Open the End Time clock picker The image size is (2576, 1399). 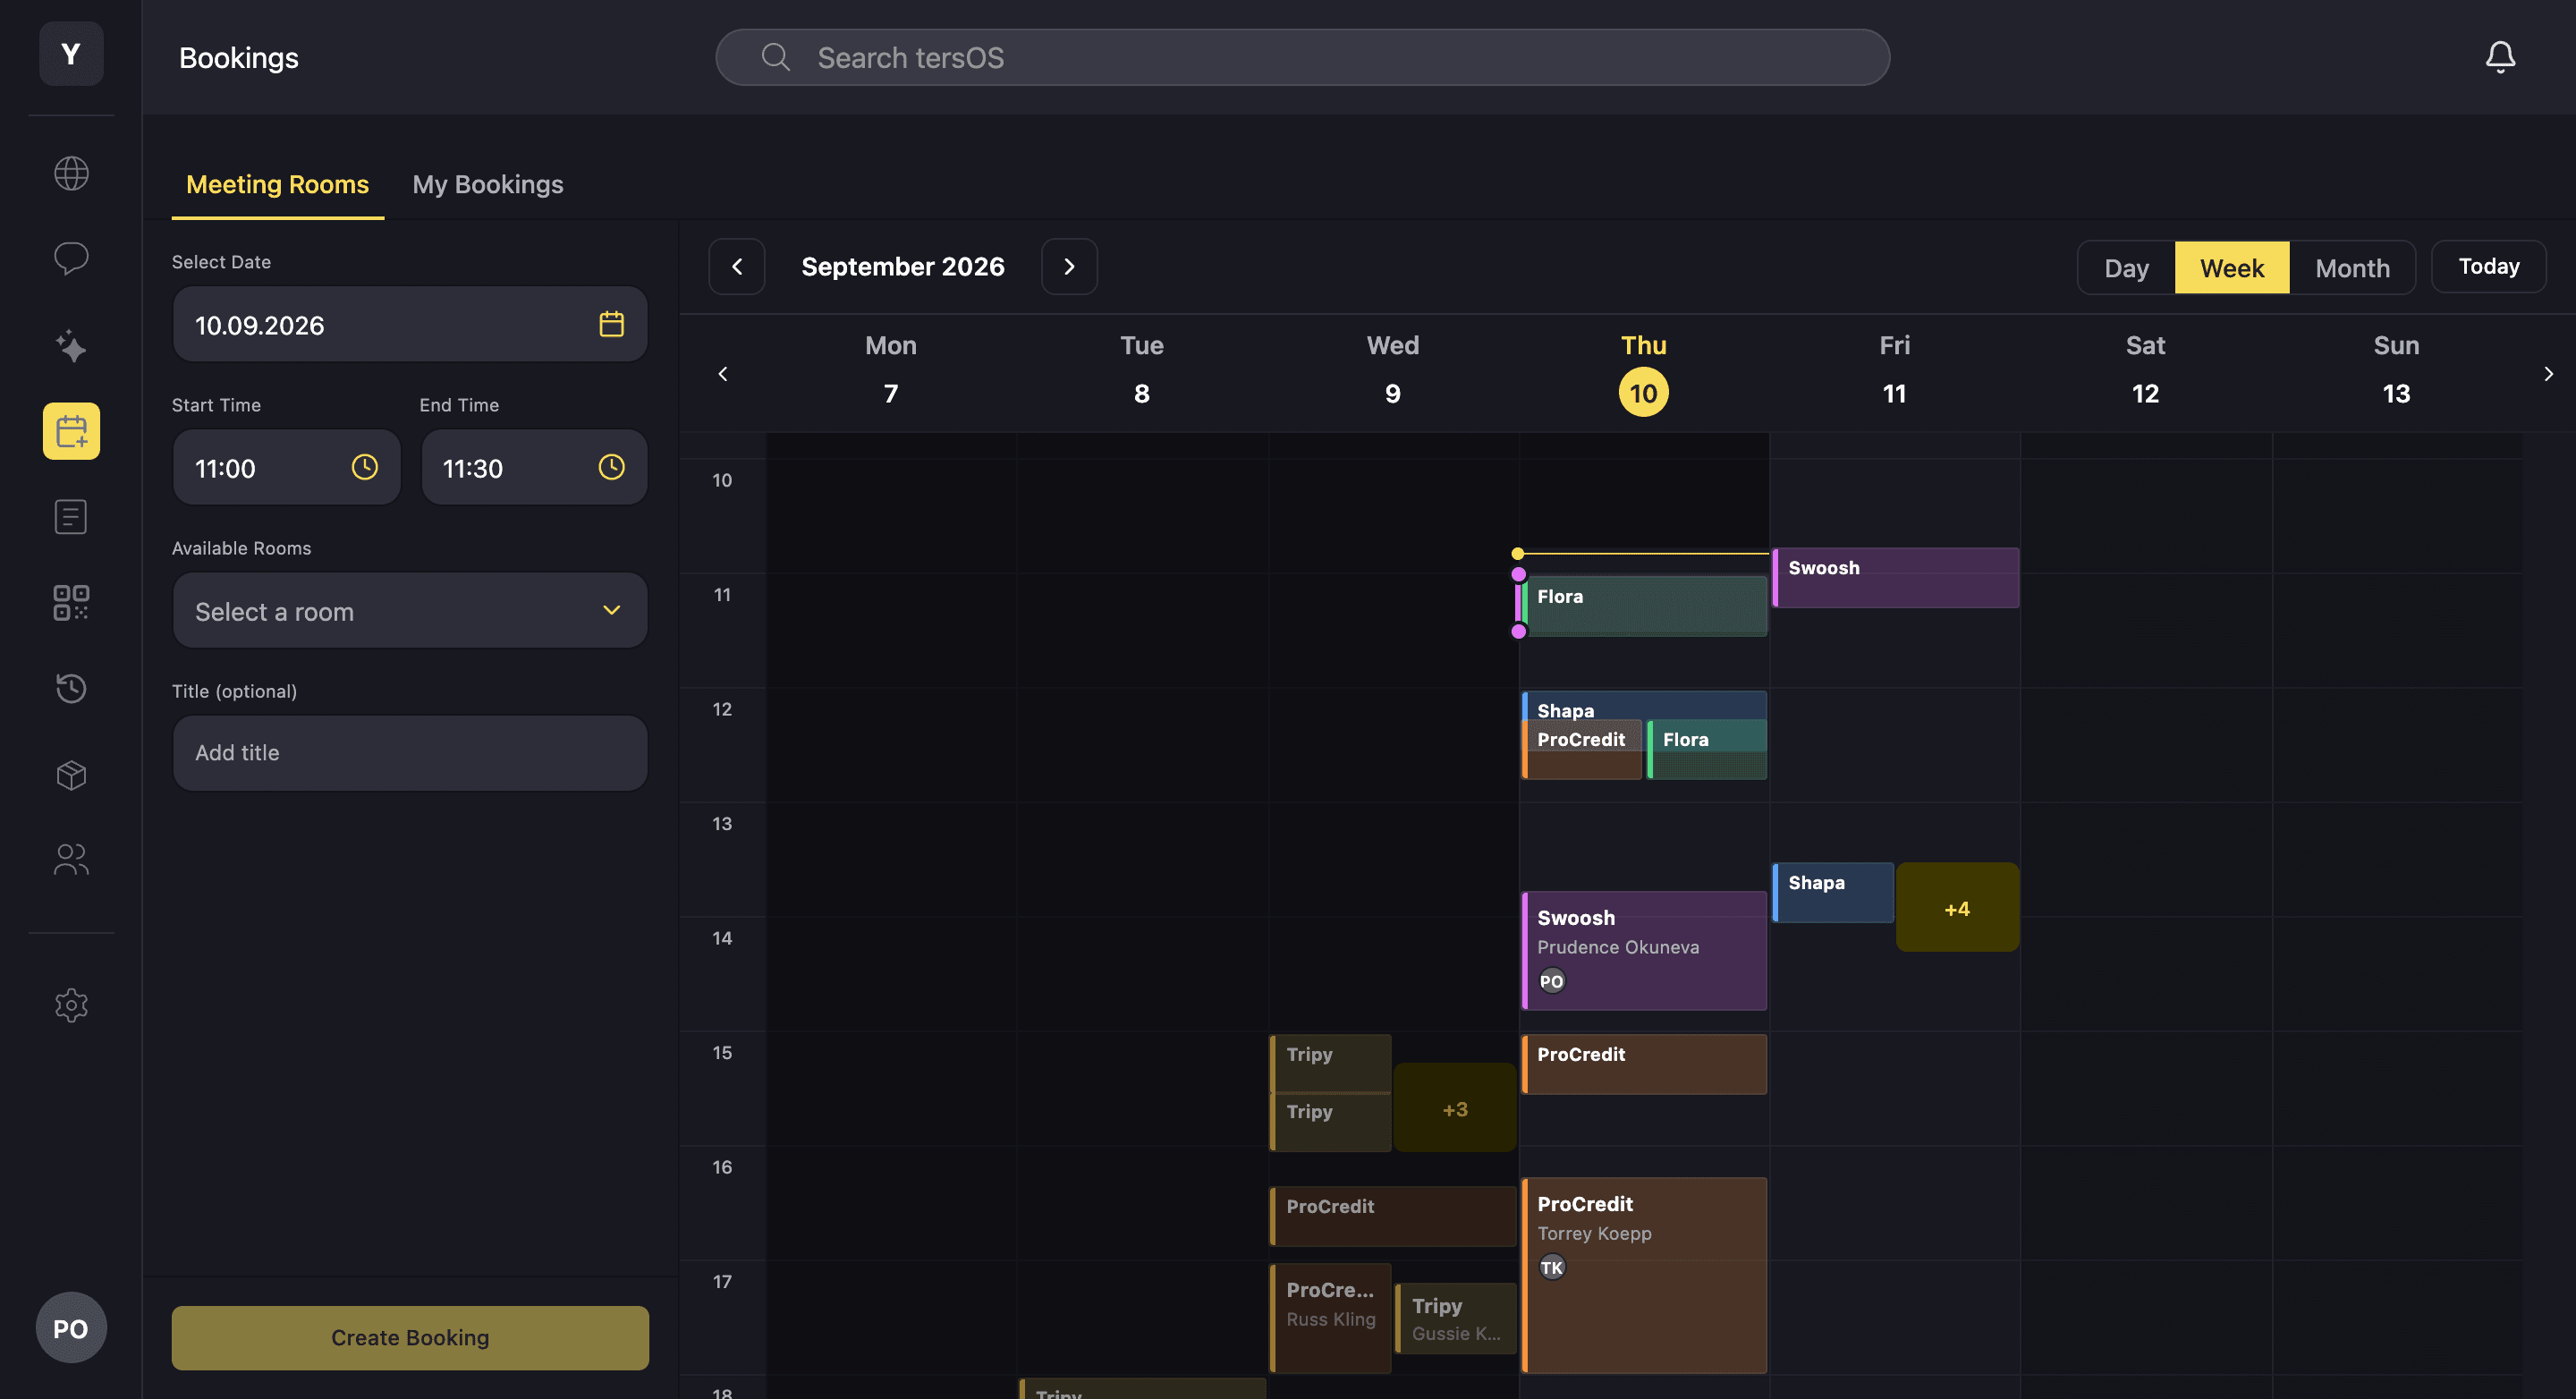(x=611, y=467)
